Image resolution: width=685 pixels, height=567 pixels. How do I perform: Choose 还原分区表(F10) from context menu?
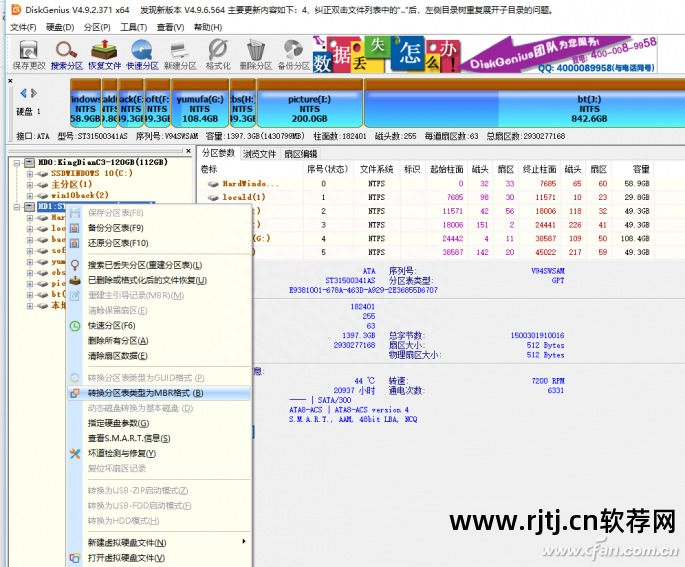click(159, 243)
